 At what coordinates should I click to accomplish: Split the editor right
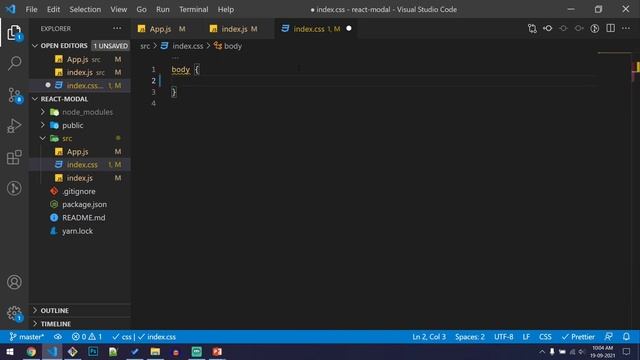tap(611, 29)
